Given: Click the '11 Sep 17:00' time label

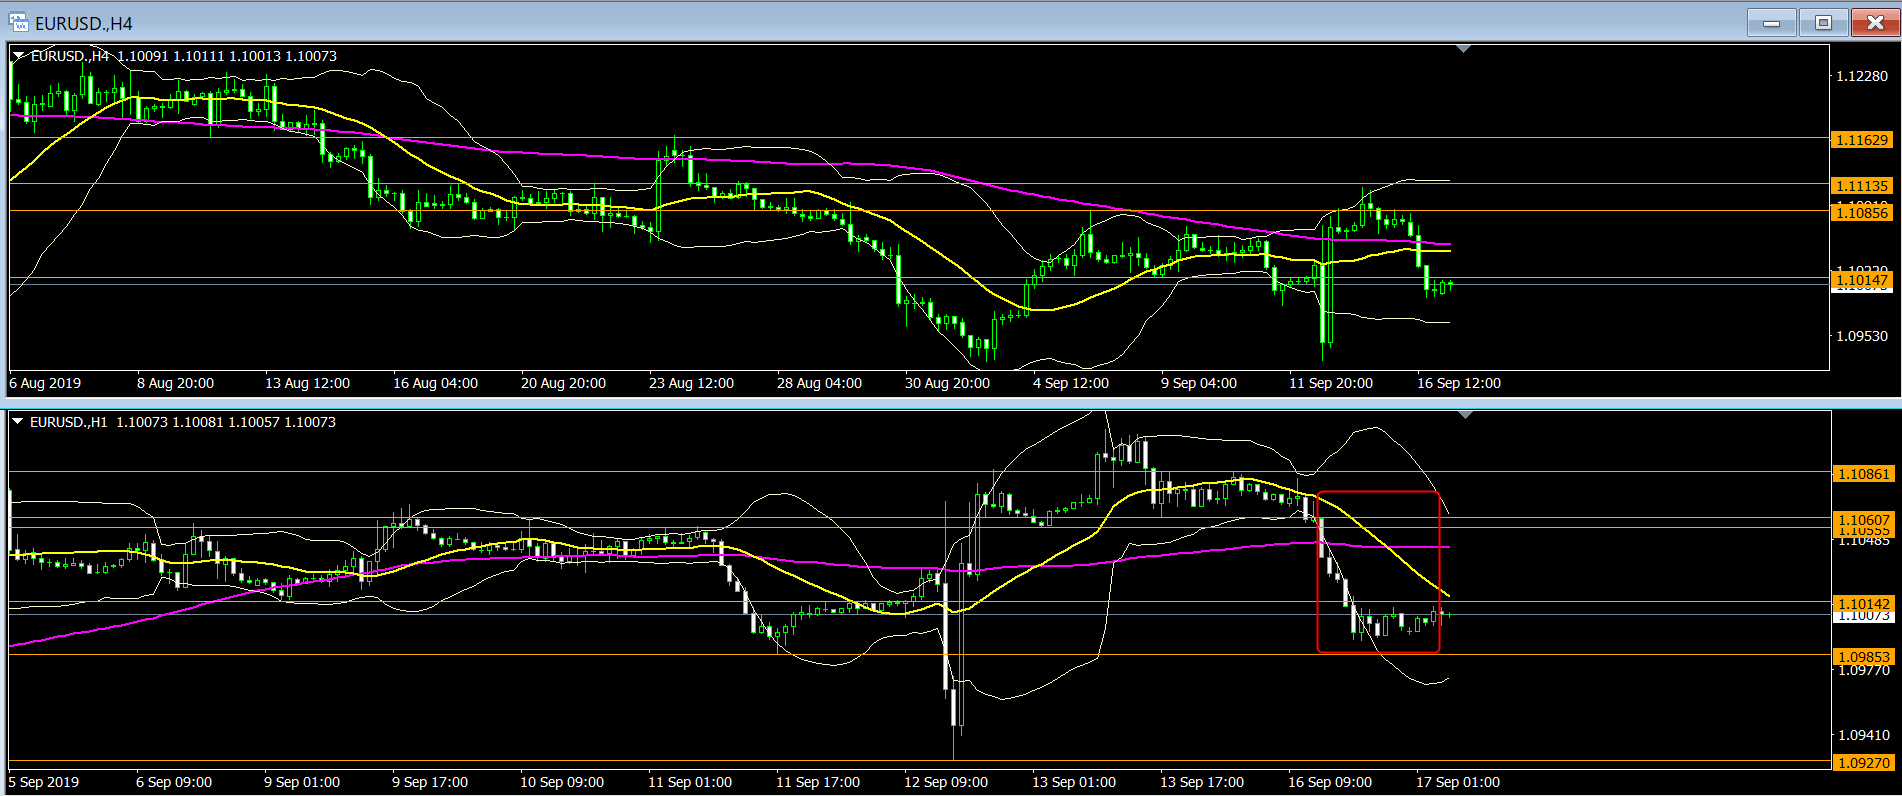Looking at the screenshot, I should point(818,782).
